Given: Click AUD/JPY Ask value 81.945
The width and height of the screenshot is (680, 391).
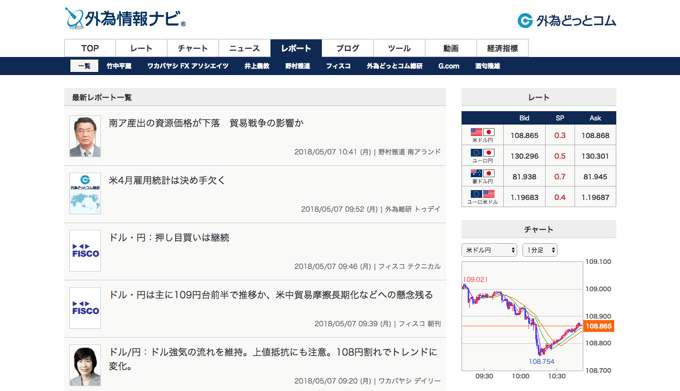Looking at the screenshot, I should 595,177.
